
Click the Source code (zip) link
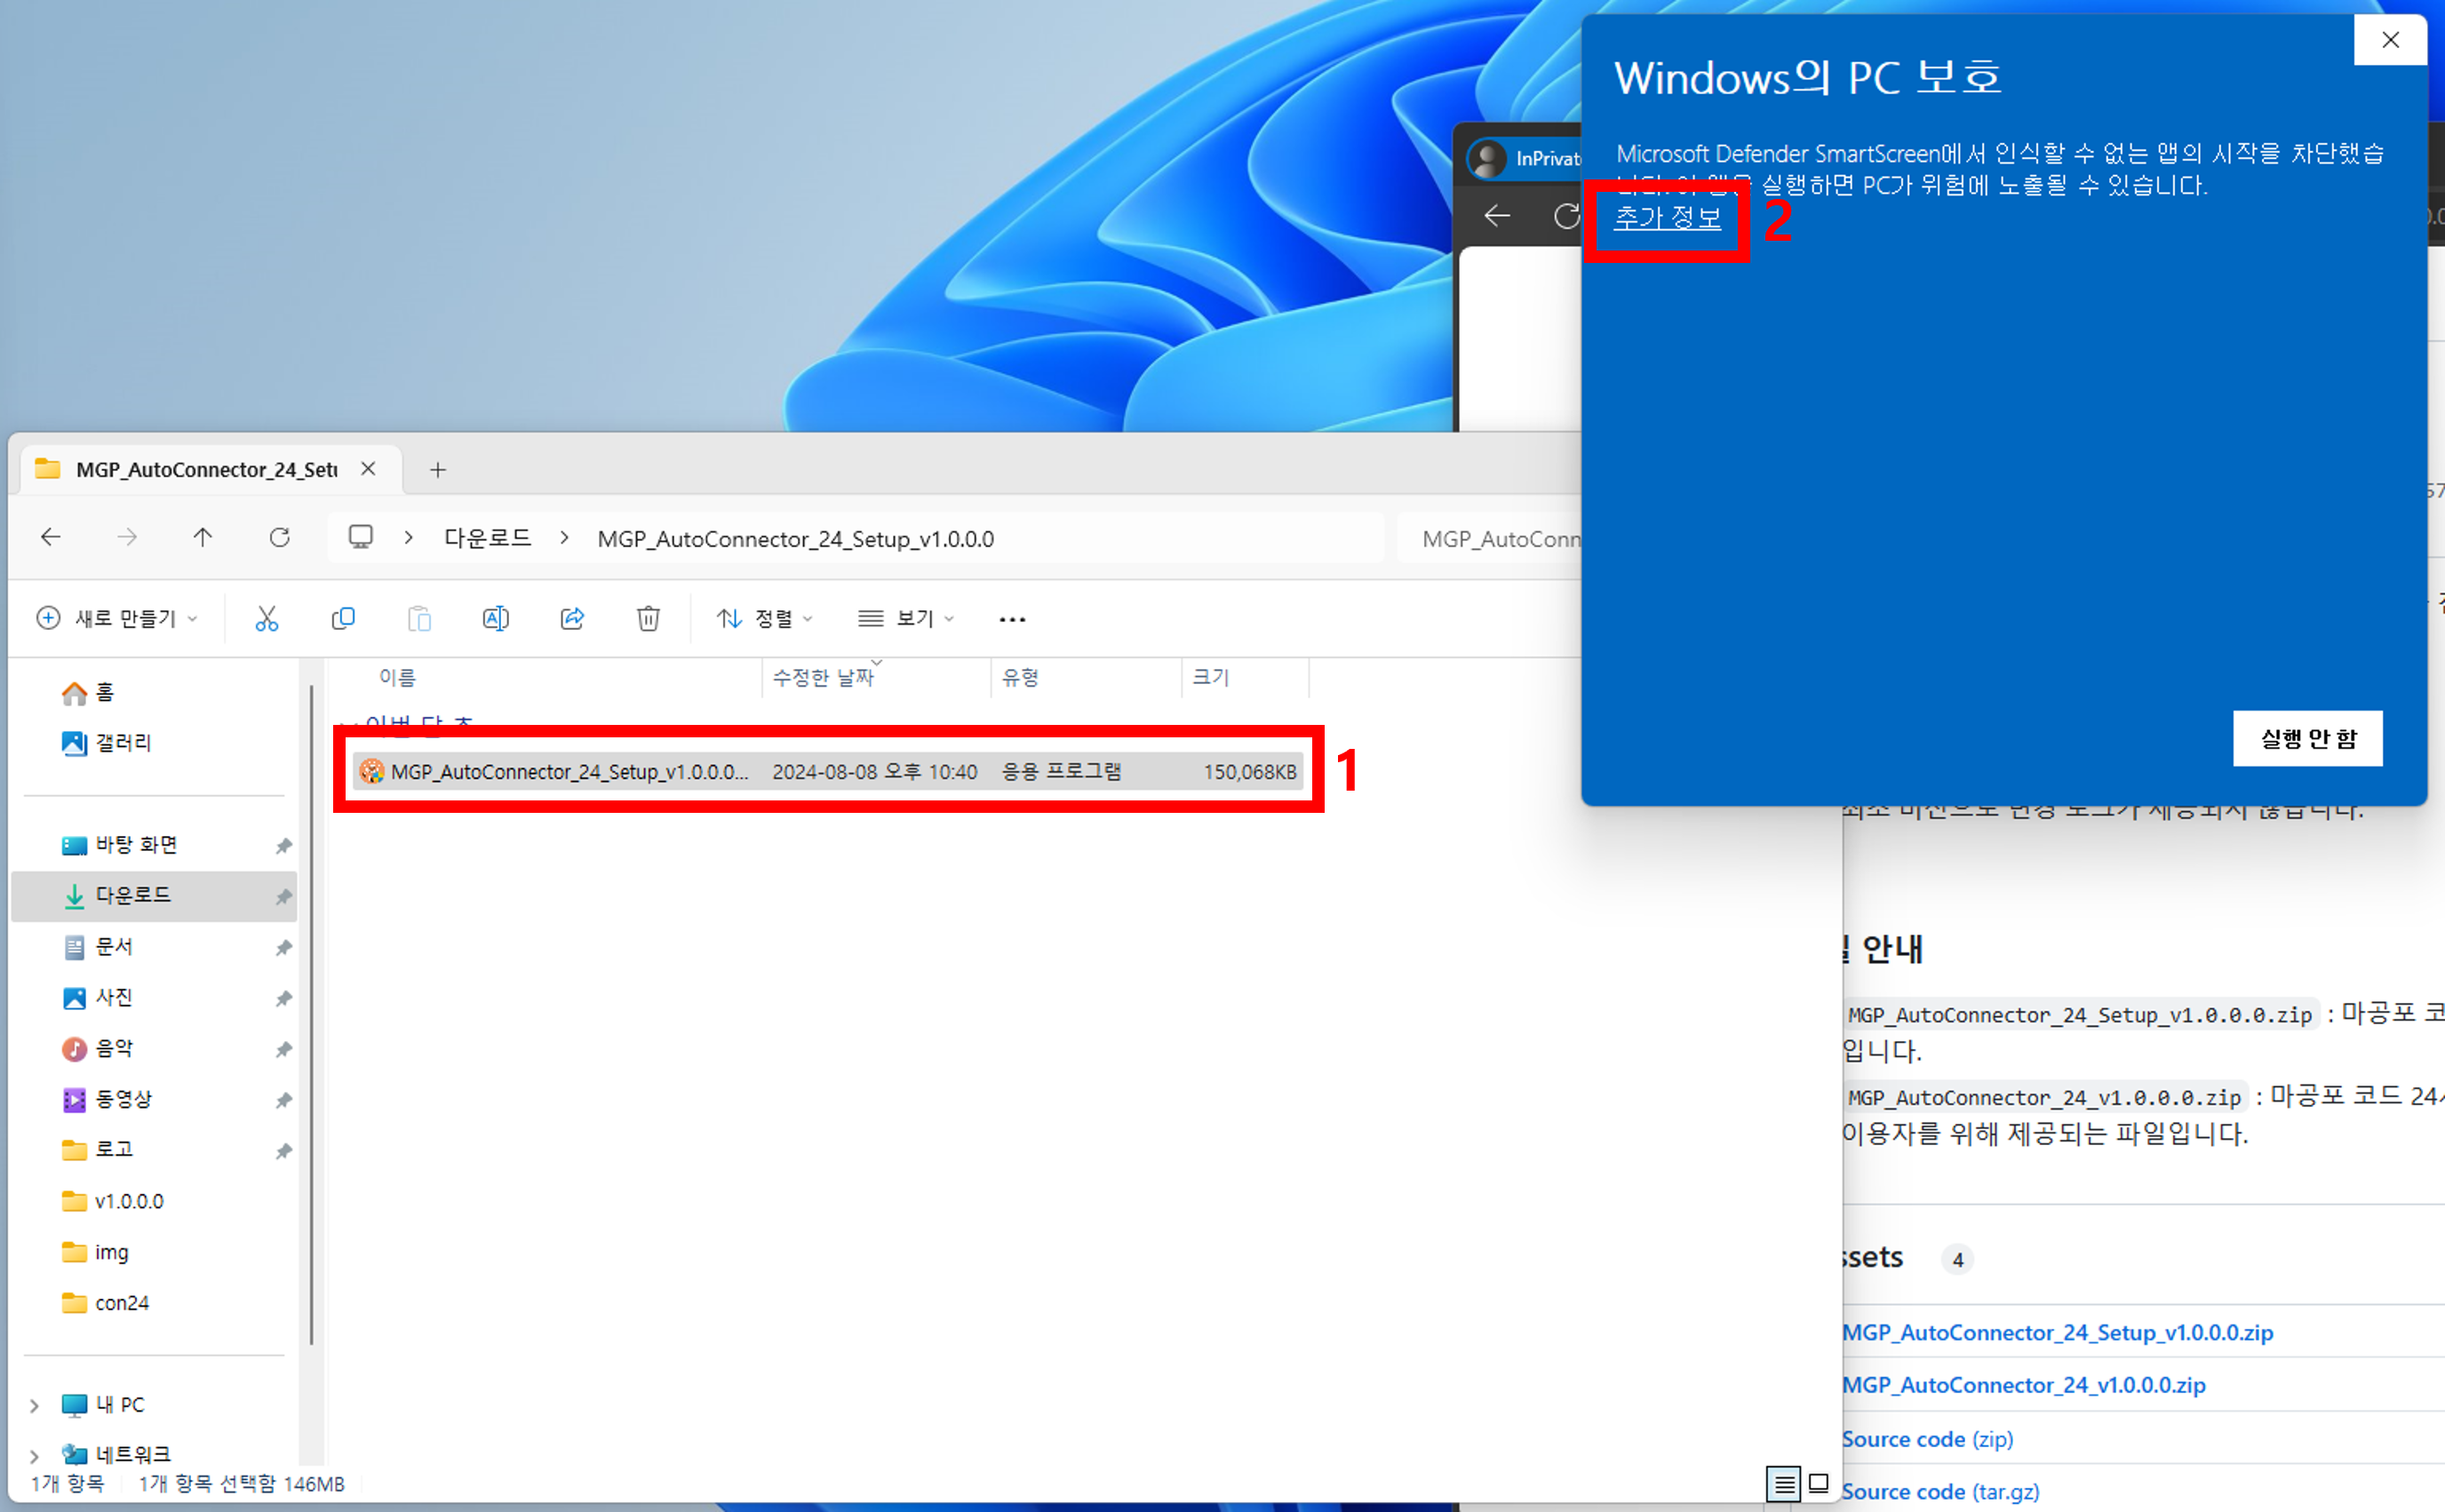pos(1927,1439)
